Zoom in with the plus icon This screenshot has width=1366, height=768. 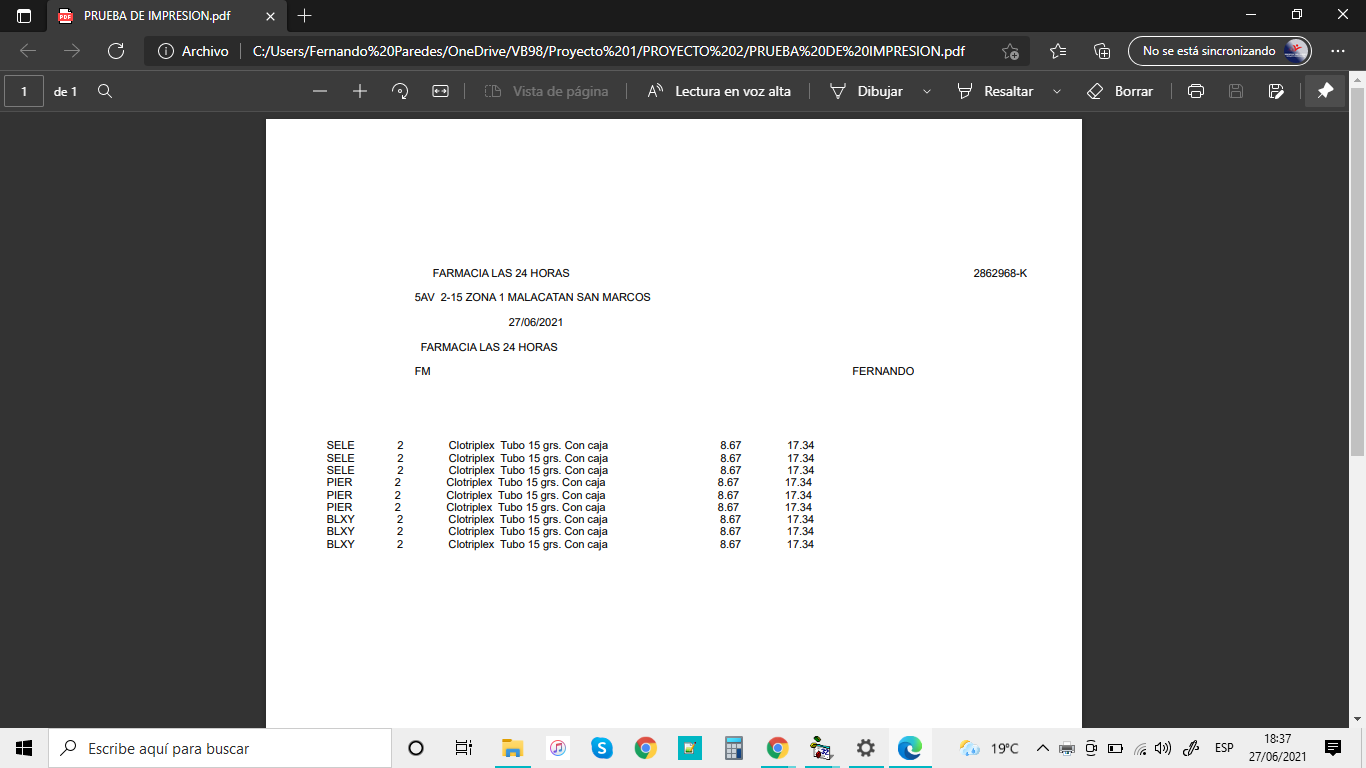tap(360, 91)
